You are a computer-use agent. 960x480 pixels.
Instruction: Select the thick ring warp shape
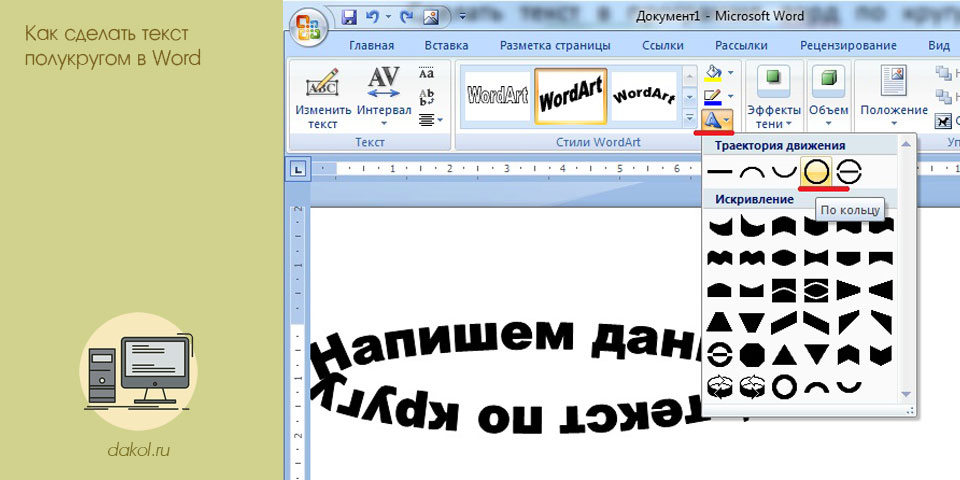pyautogui.click(x=784, y=387)
